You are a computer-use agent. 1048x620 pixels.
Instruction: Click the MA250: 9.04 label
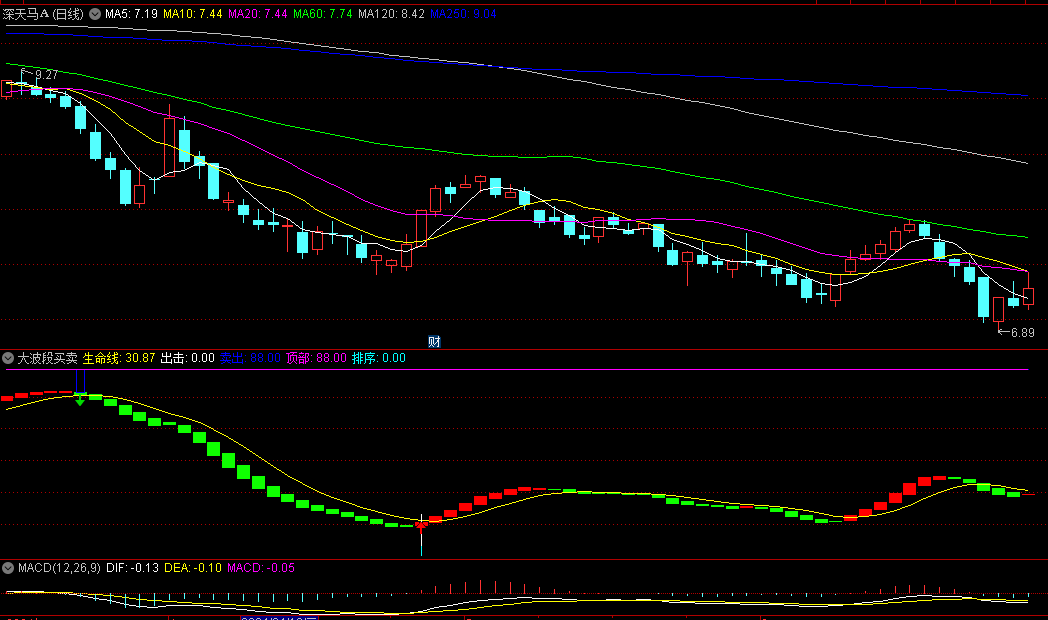point(463,14)
